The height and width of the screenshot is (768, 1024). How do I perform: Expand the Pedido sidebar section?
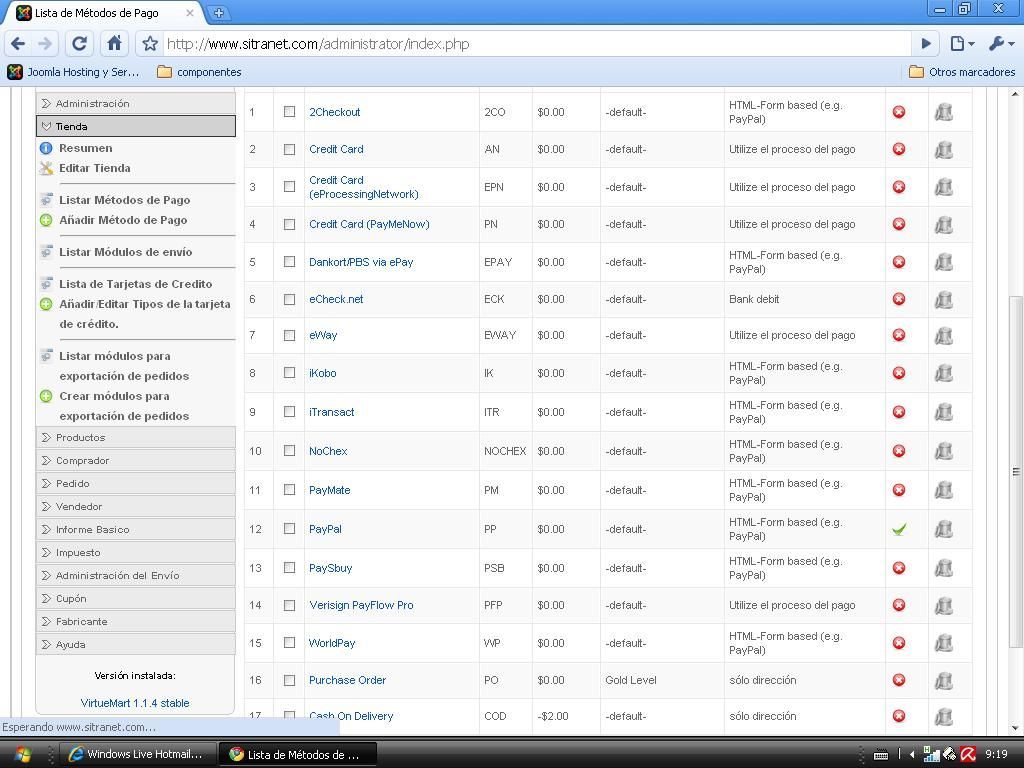pos(136,483)
